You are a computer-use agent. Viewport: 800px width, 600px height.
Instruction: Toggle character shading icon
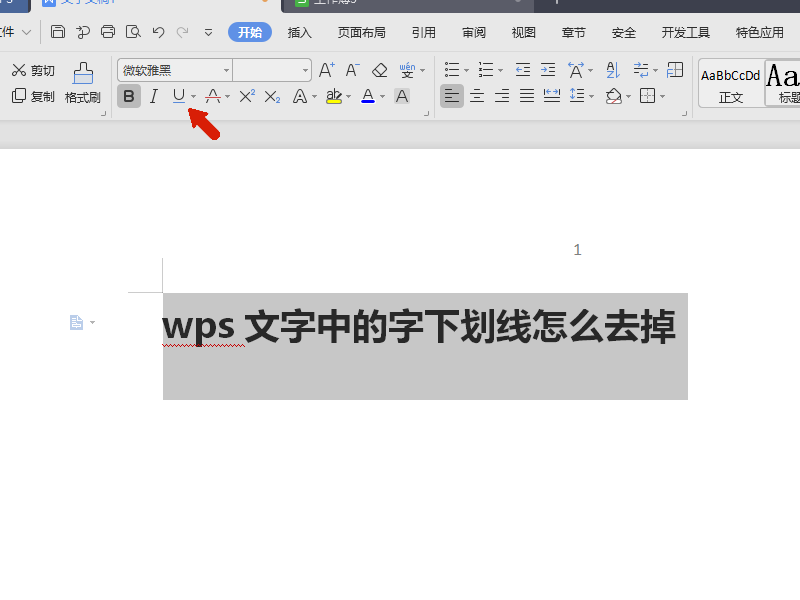tap(402, 96)
